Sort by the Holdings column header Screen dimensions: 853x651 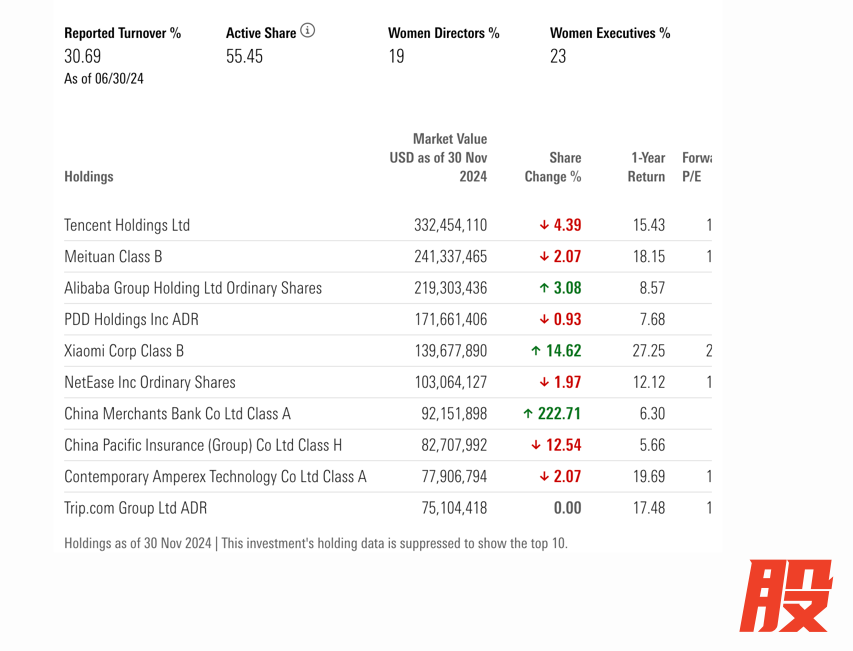pos(88,177)
